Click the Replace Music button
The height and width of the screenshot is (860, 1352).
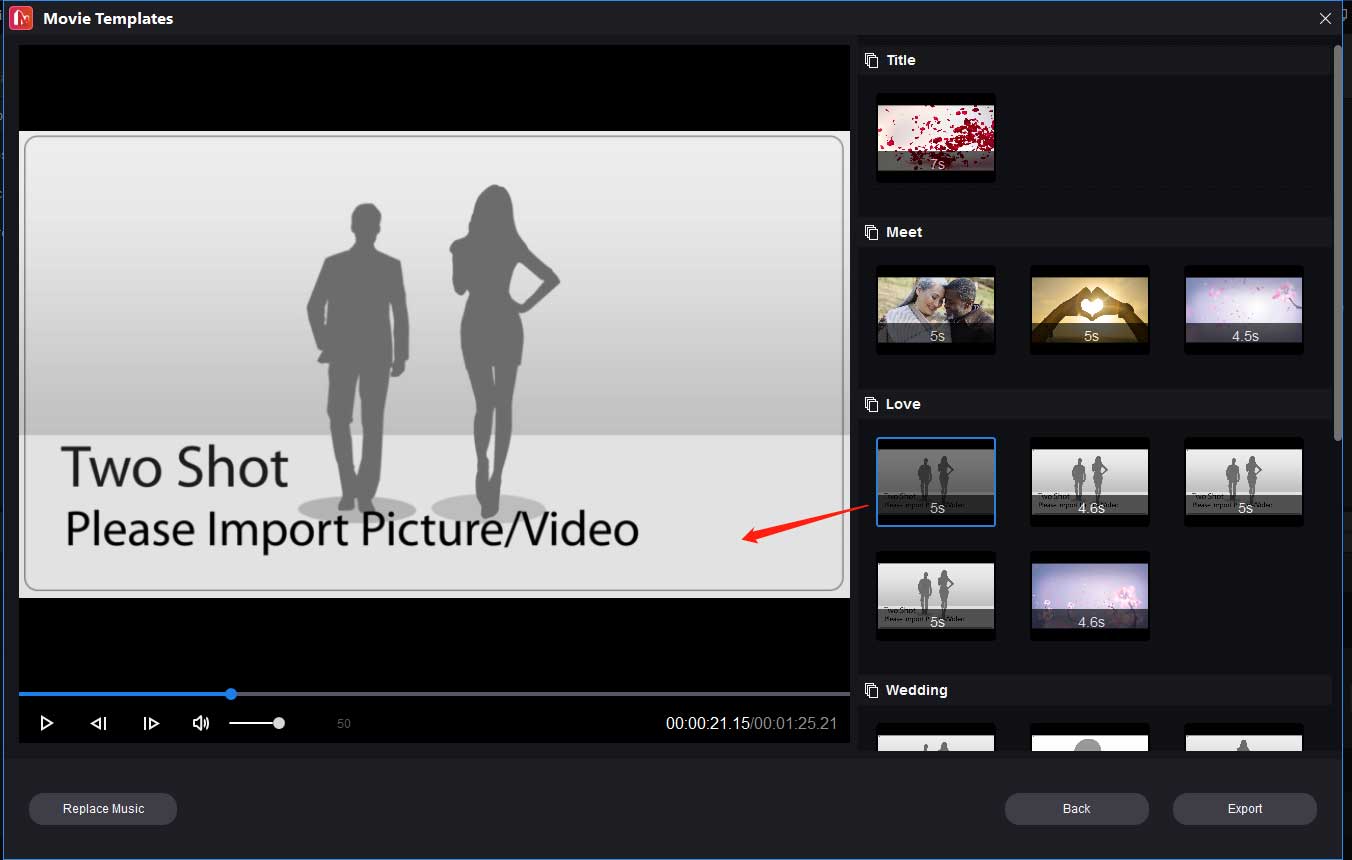[x=103, y=809]
